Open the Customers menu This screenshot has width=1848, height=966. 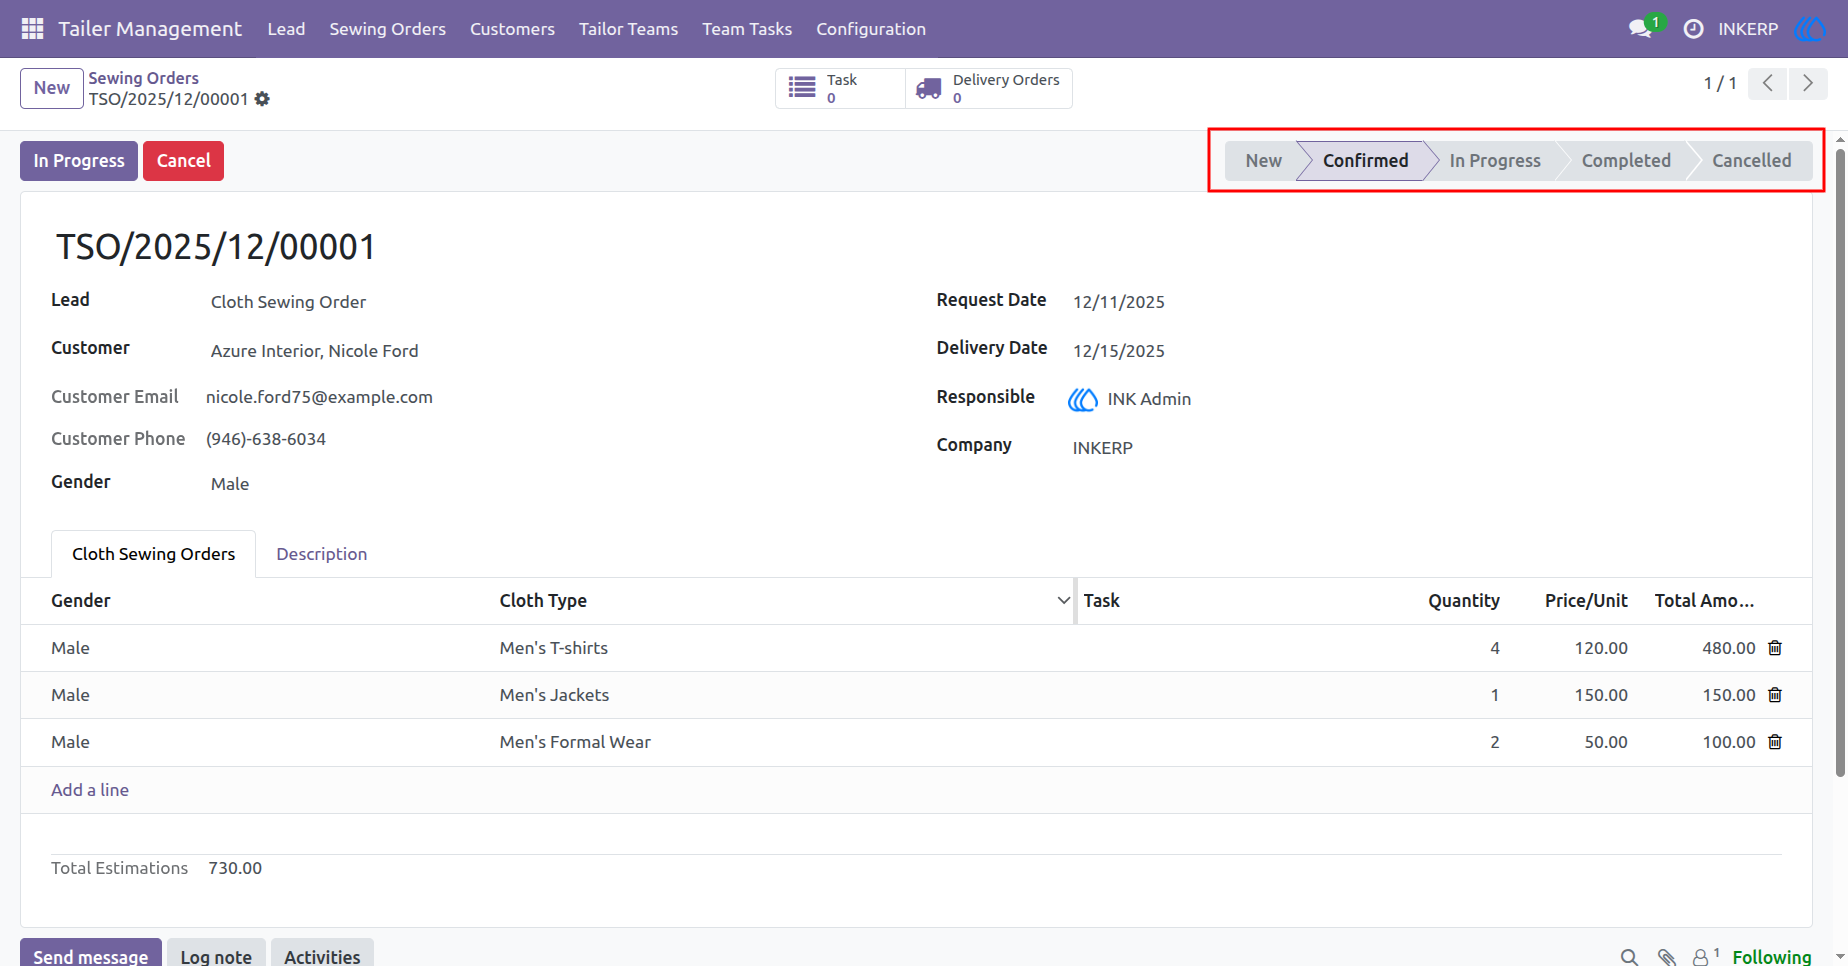click(512, 29)
